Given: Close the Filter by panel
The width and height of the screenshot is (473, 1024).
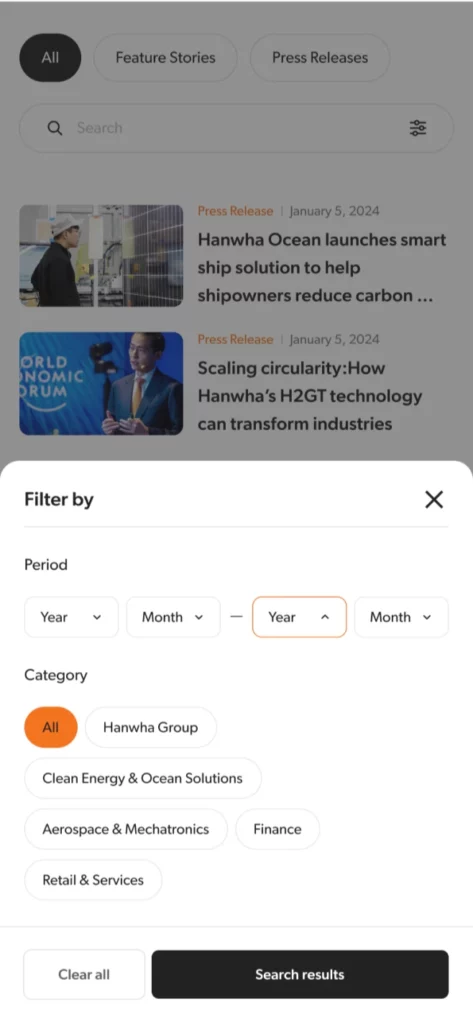Looking at the screenshot, I should click(x=434, y=500).
